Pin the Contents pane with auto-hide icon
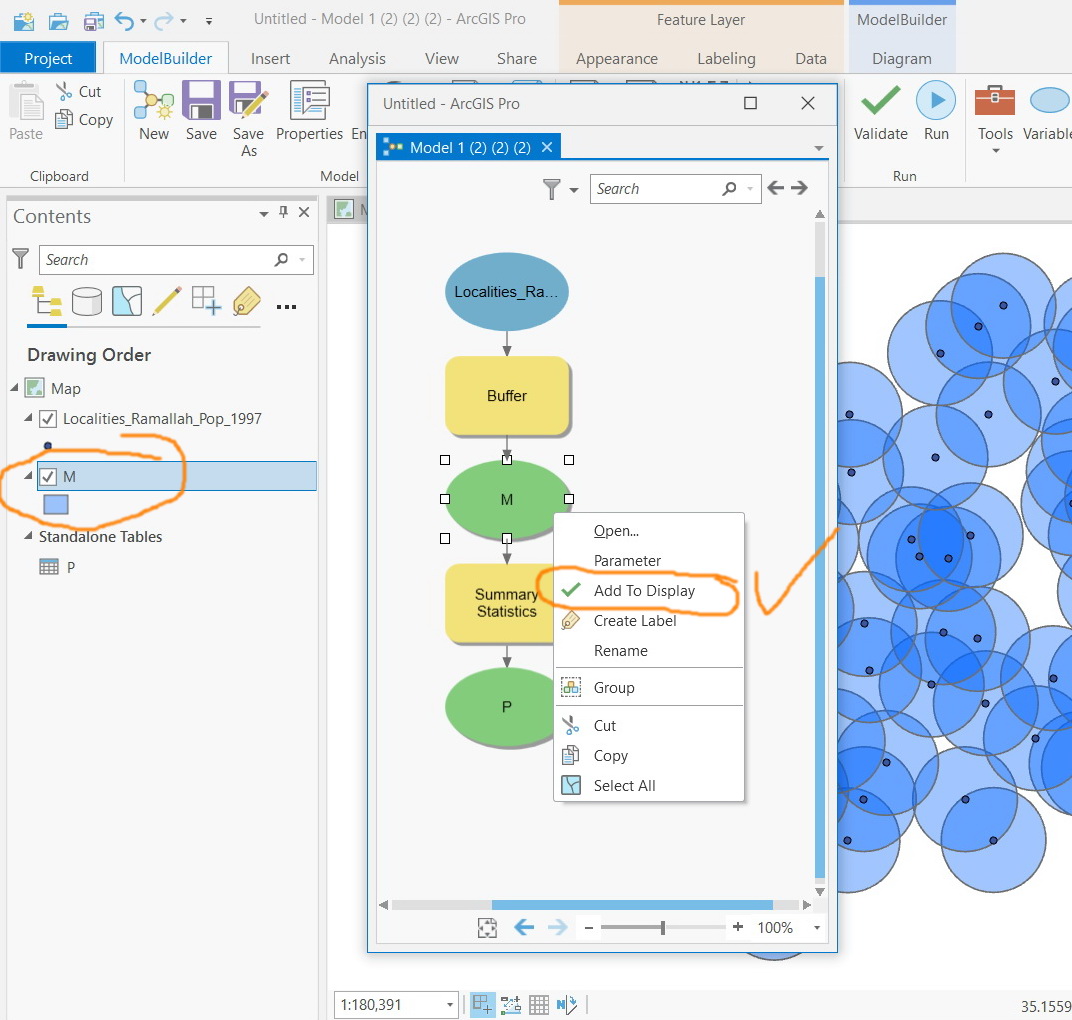Screen dimensions: 1072x1020 284,212
